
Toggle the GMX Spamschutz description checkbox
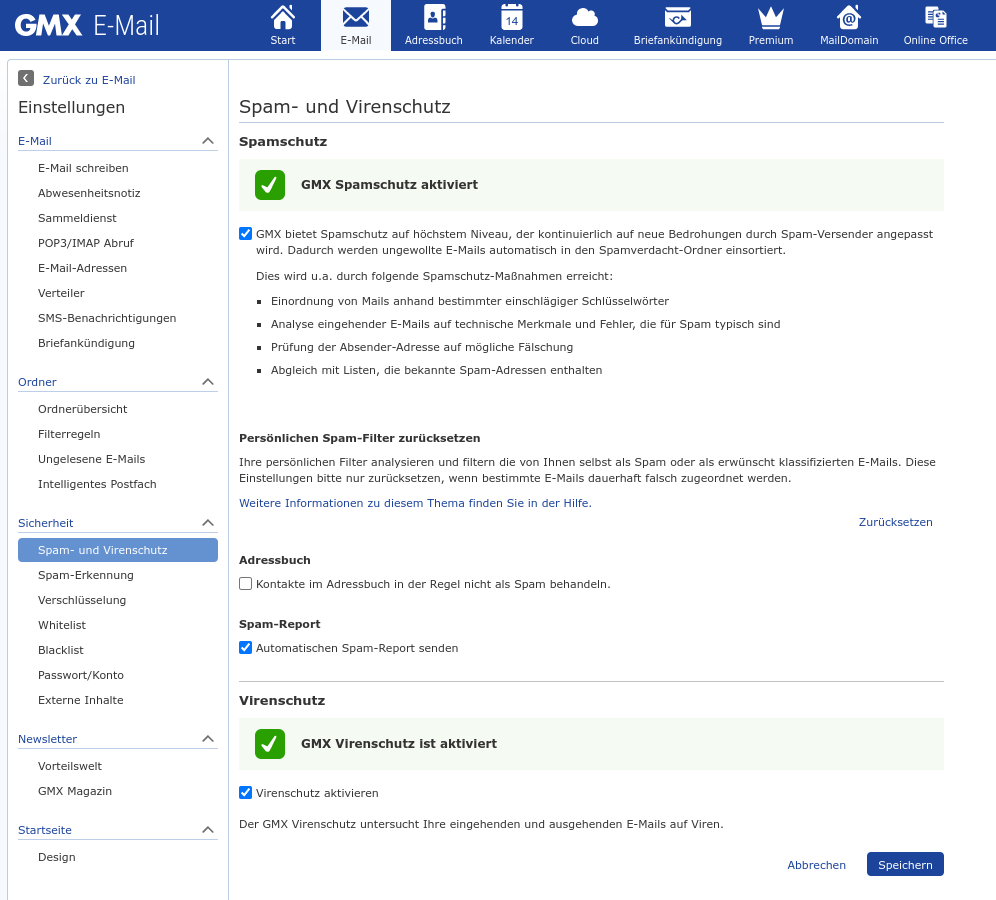245,234
